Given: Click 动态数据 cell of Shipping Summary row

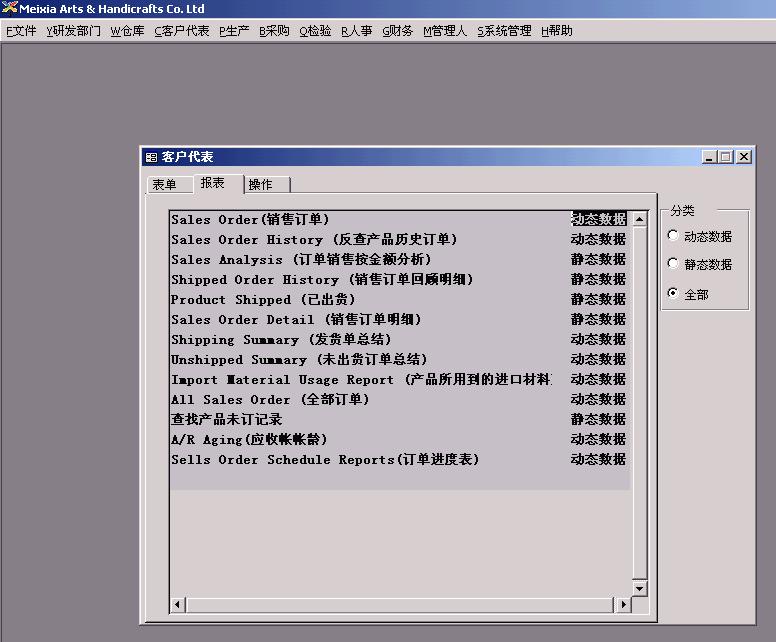Looking at the screenshot, I should pos(598,340).
